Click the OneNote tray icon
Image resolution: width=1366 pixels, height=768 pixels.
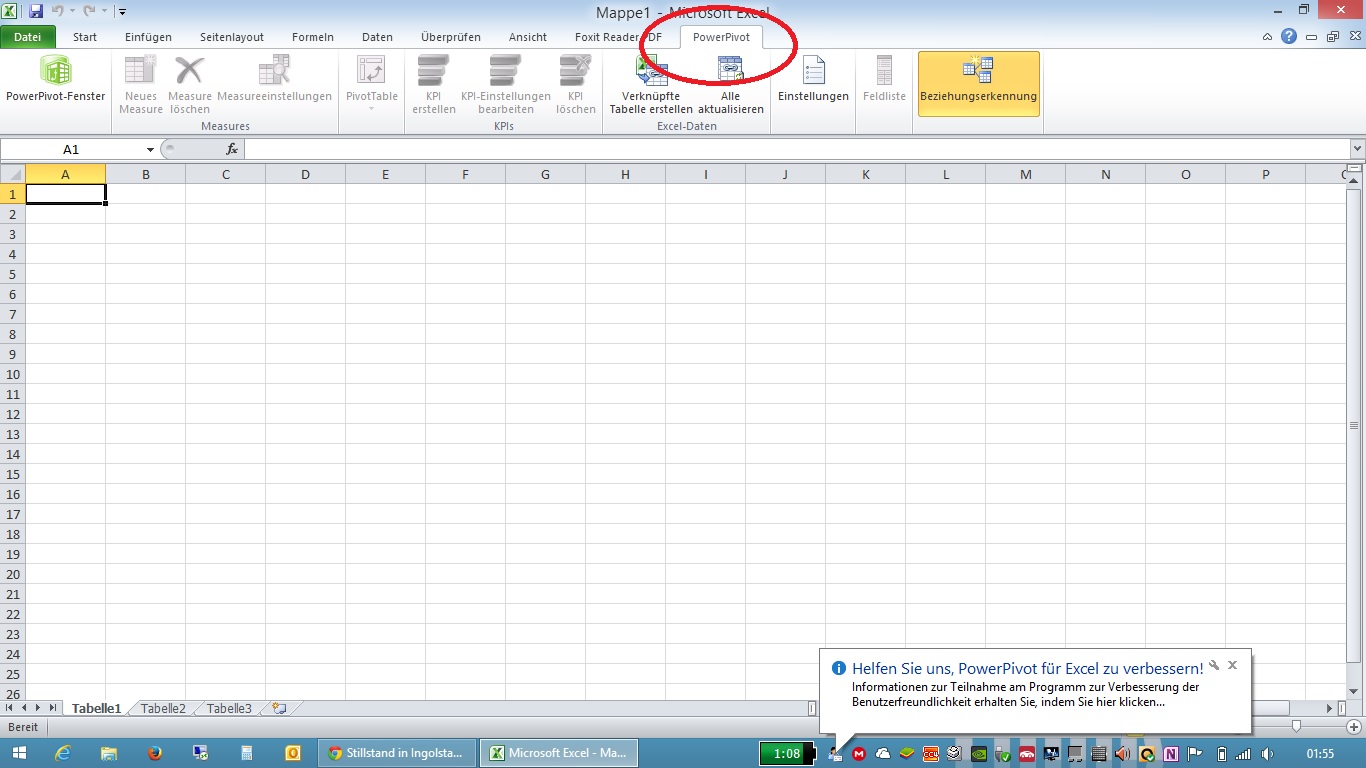point(1170,754)
